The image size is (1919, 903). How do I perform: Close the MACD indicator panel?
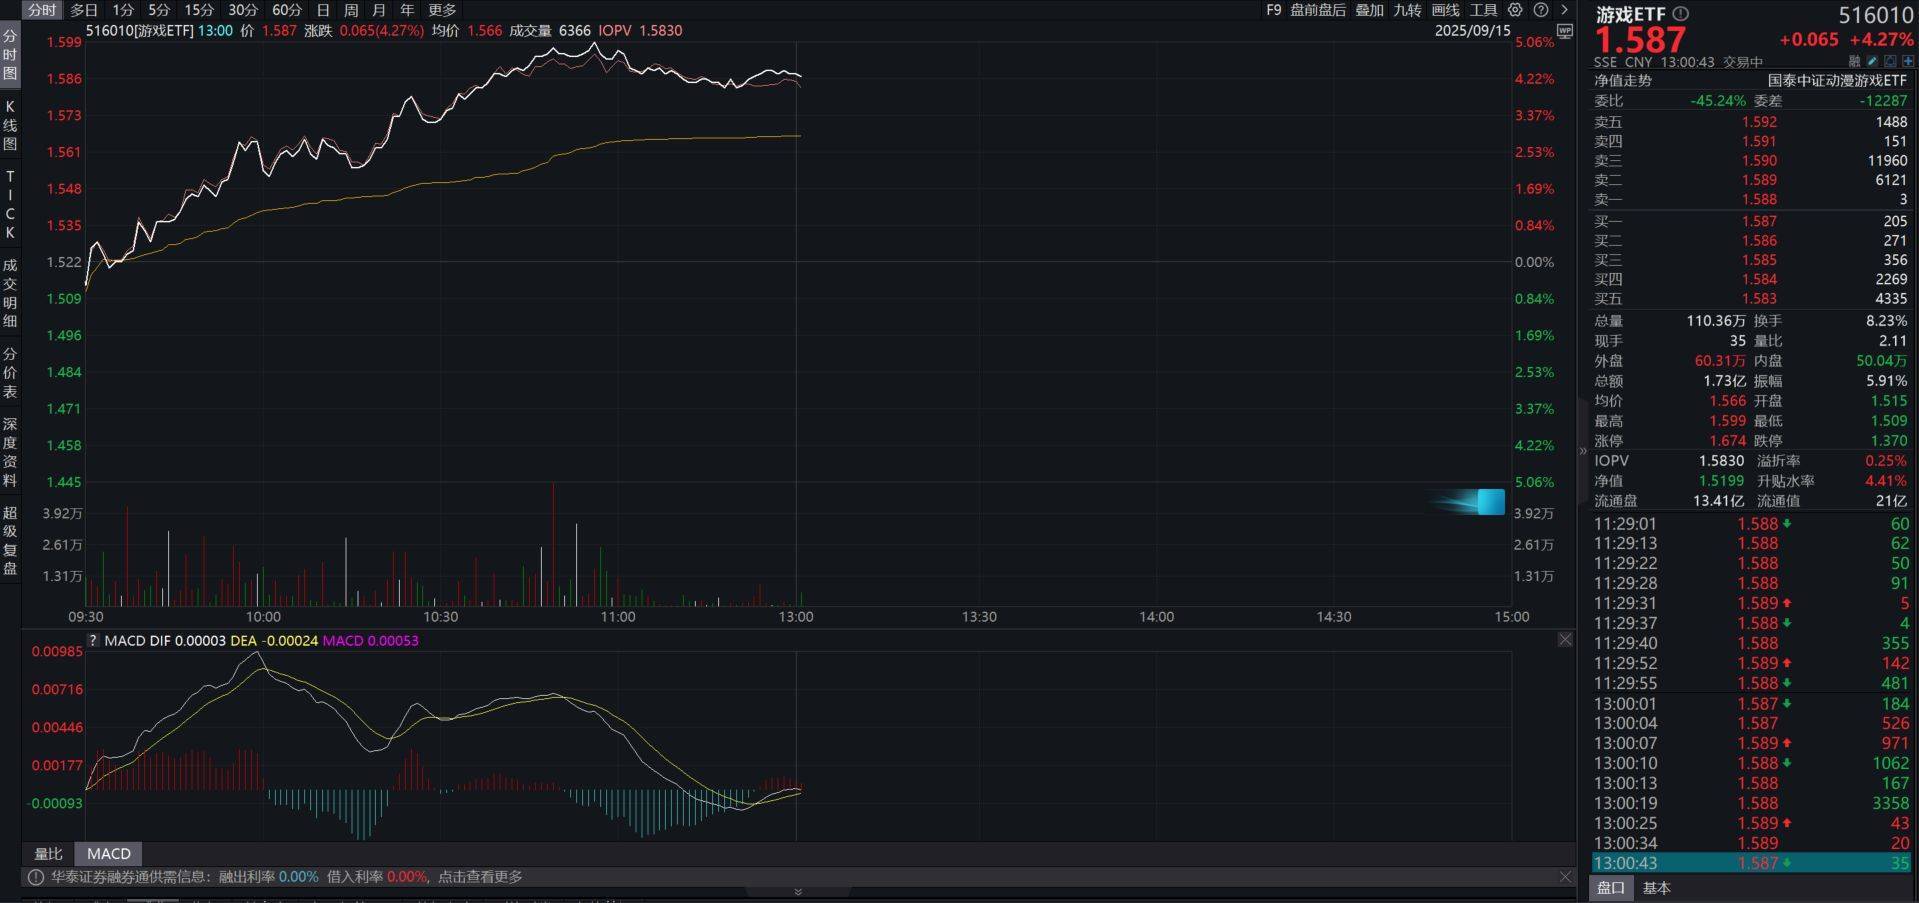click(1564, 639)
